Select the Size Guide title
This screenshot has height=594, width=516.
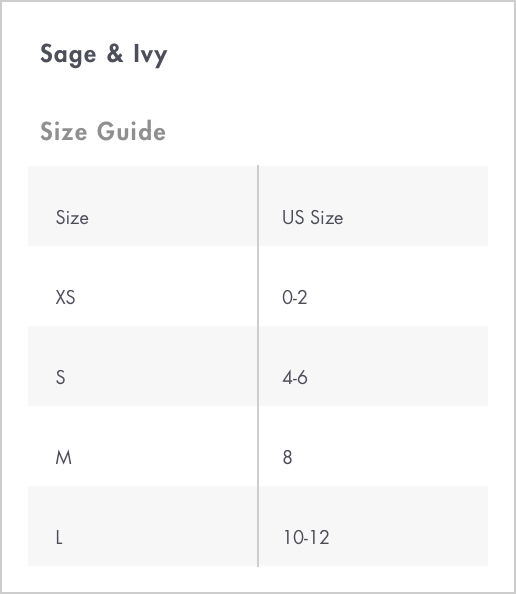coord(103,131)
